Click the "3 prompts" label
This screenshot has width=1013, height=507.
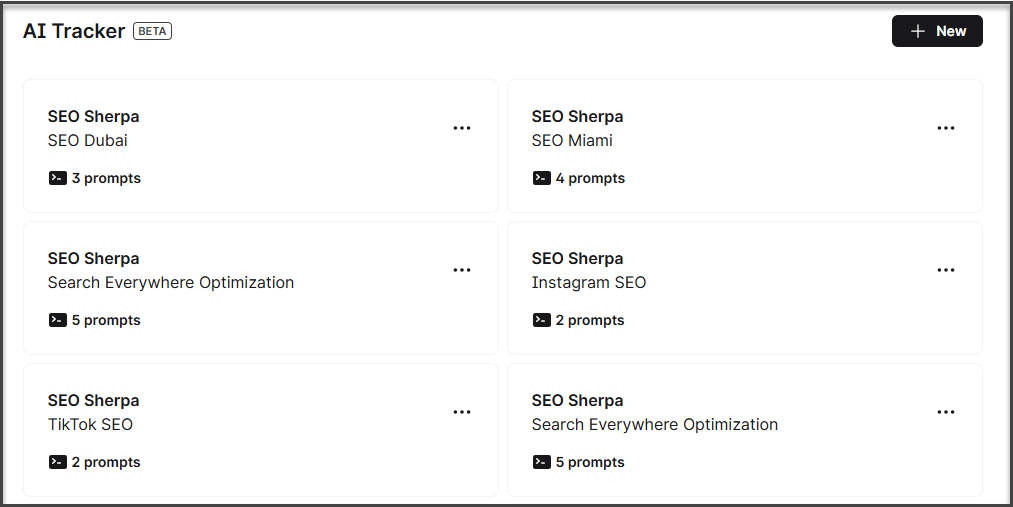(x=106, y=178)
